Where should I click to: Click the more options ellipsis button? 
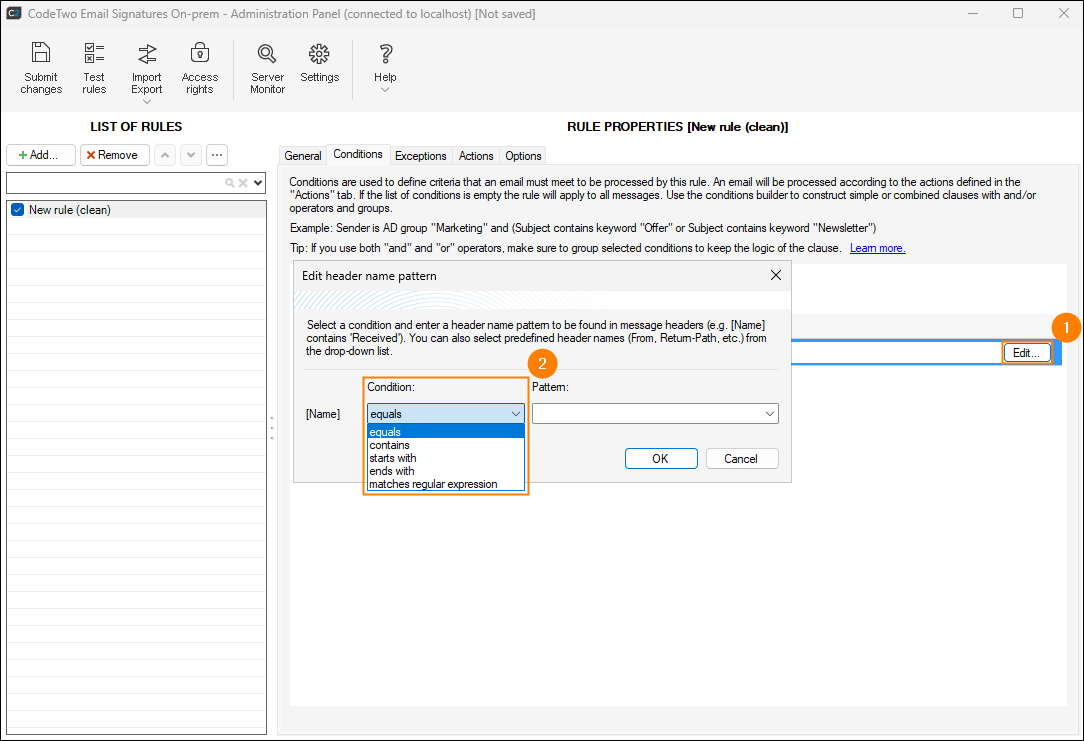point(216,155)
